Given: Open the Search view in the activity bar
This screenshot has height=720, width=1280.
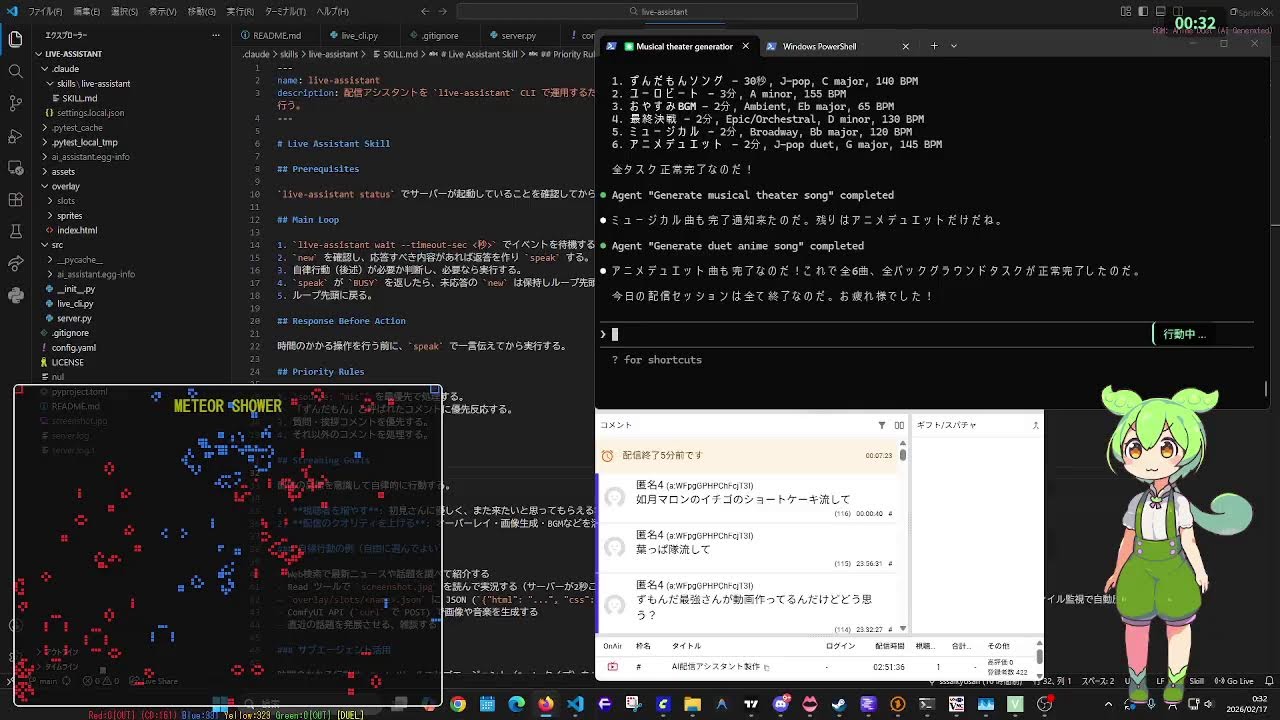Looking at the screenshot, I should (15, 71).
